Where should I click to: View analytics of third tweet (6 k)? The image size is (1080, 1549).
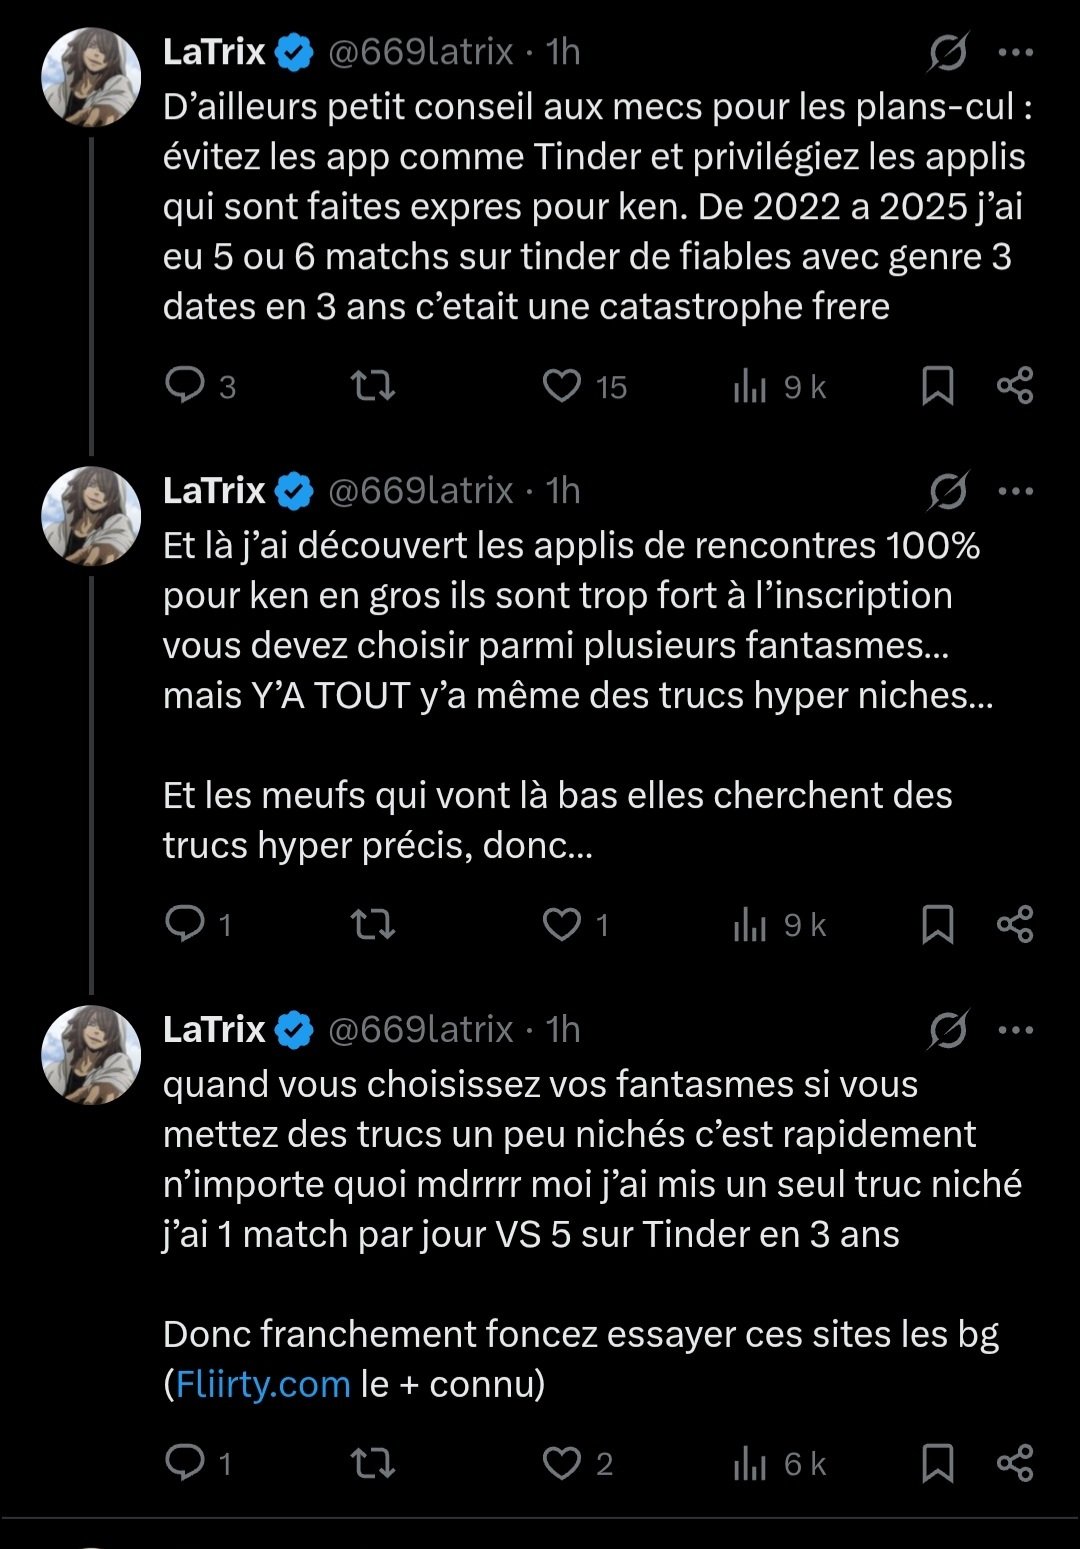pyautogui.click(x=750, y=1464)
